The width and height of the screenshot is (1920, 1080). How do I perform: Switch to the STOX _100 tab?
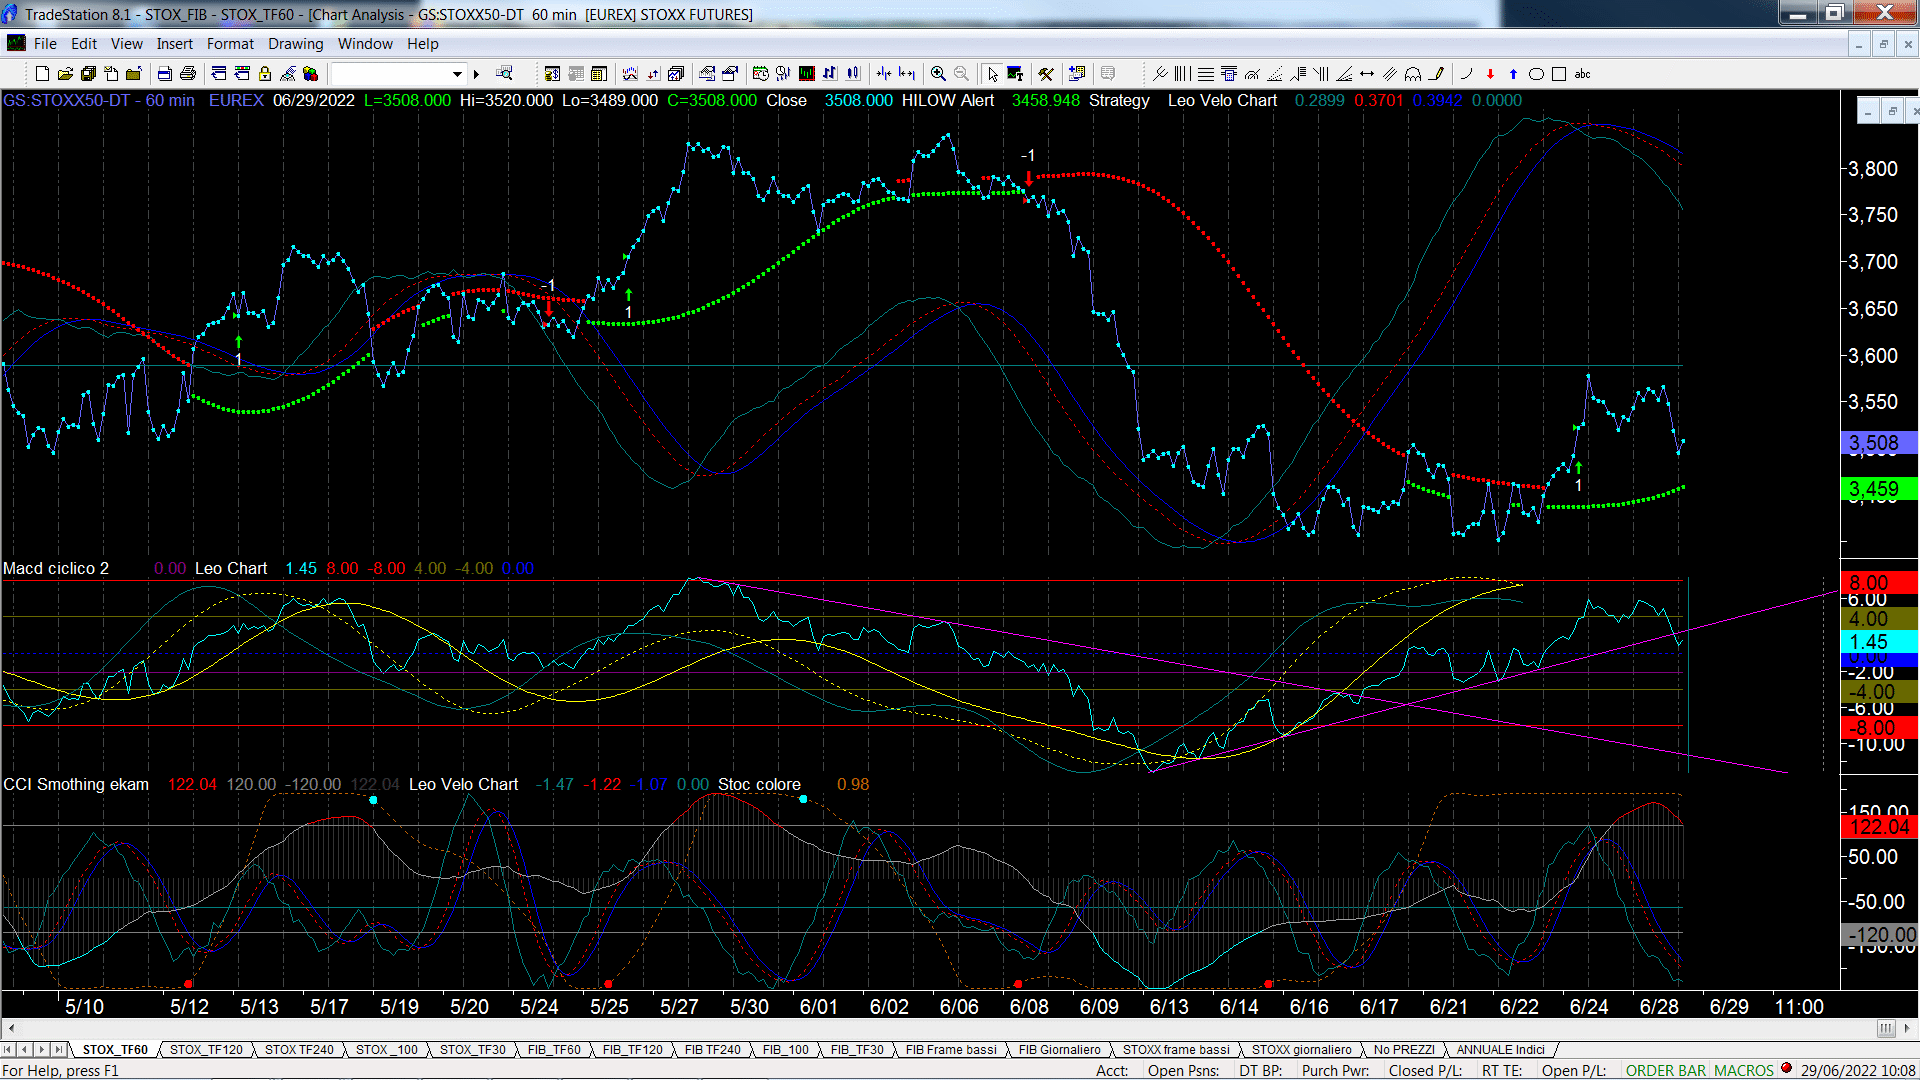pyautogui.click(x=387, y=1049)
